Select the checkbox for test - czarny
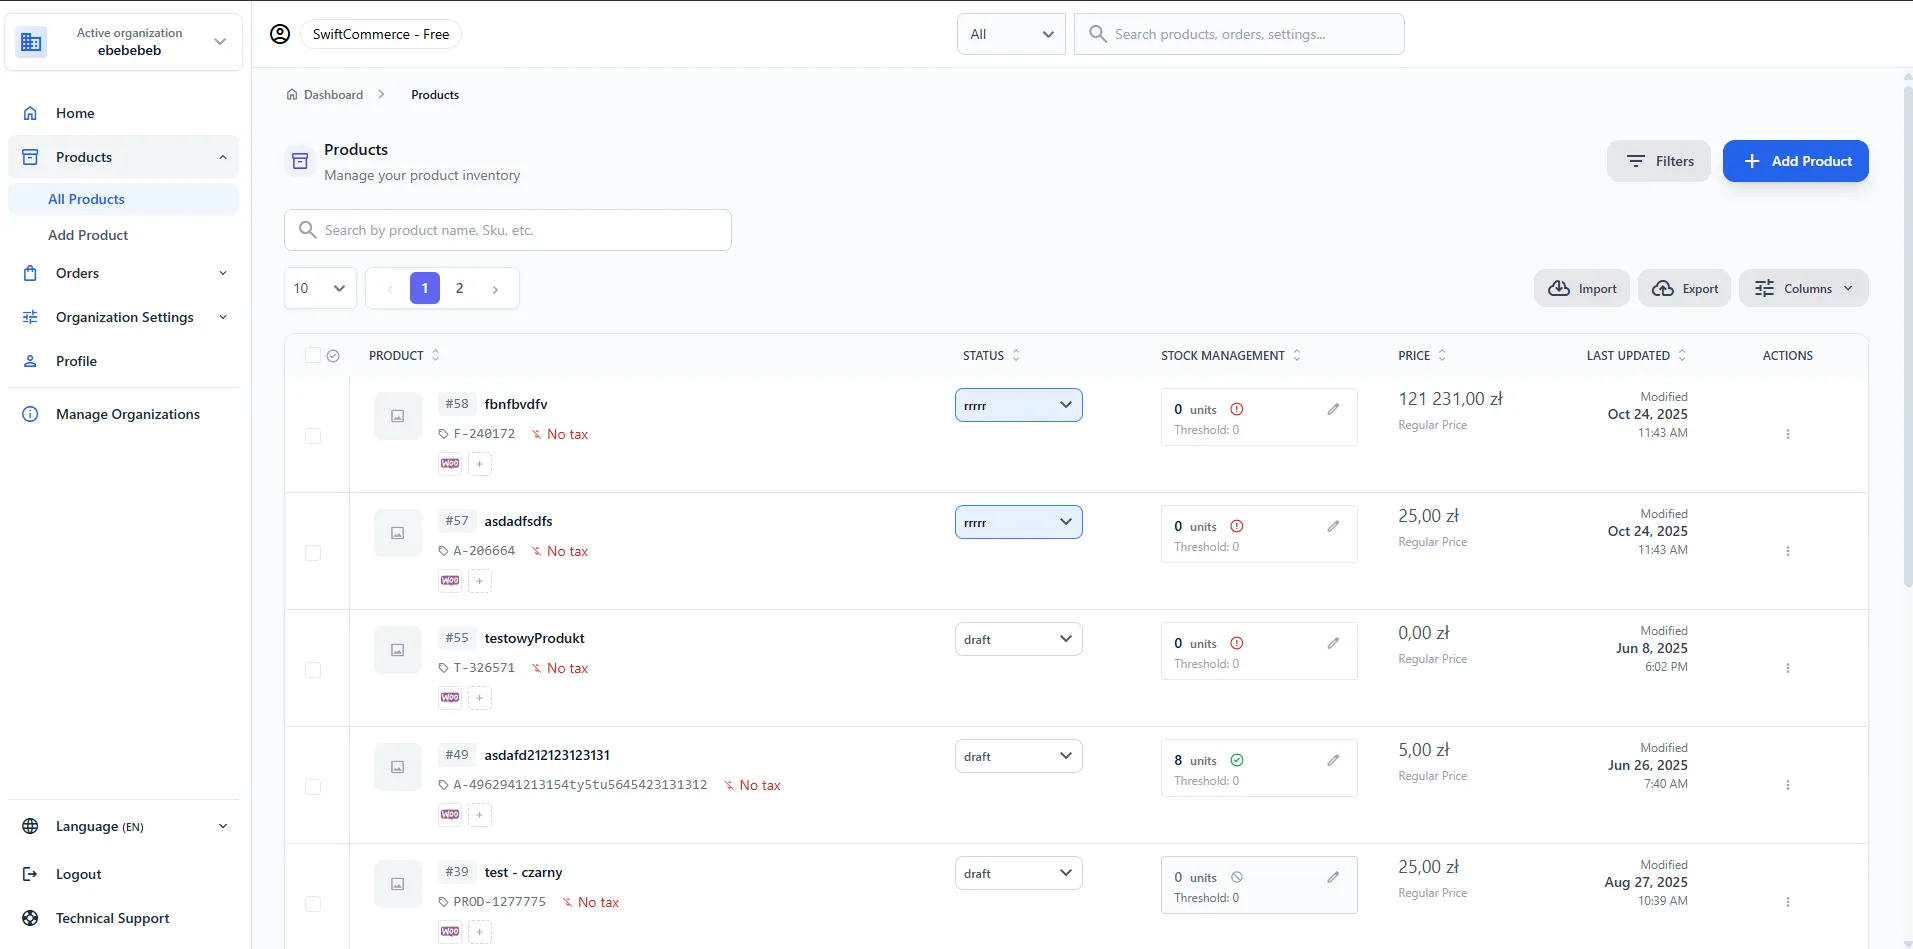 [x=313, y=904]
